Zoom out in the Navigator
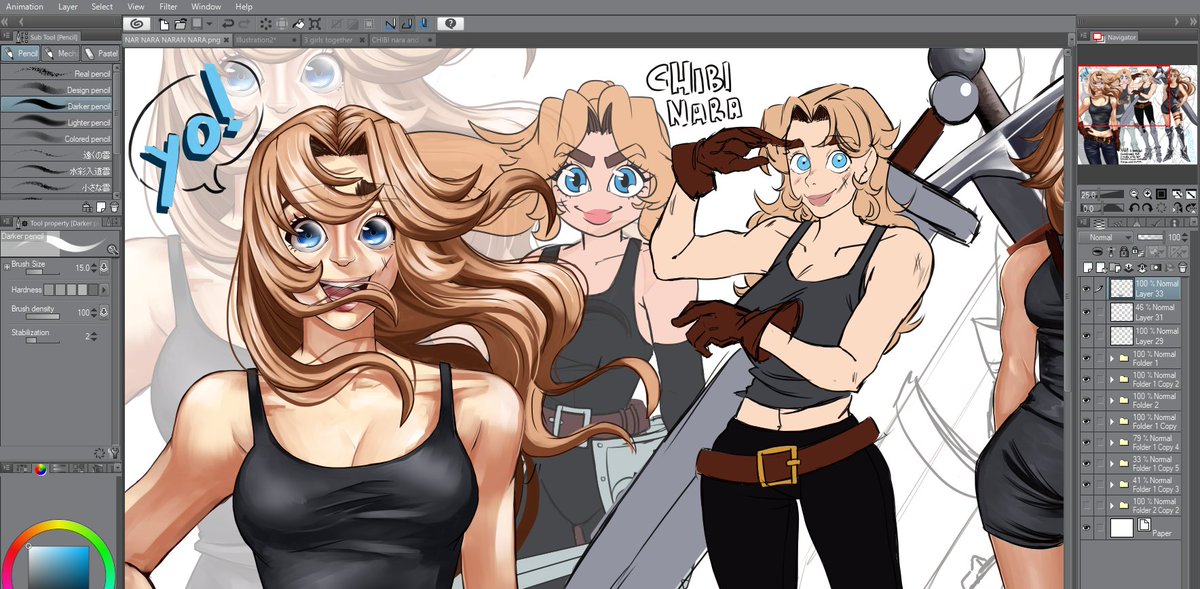This screenshot has height=589, width=1200. [x=1134, y=194]
